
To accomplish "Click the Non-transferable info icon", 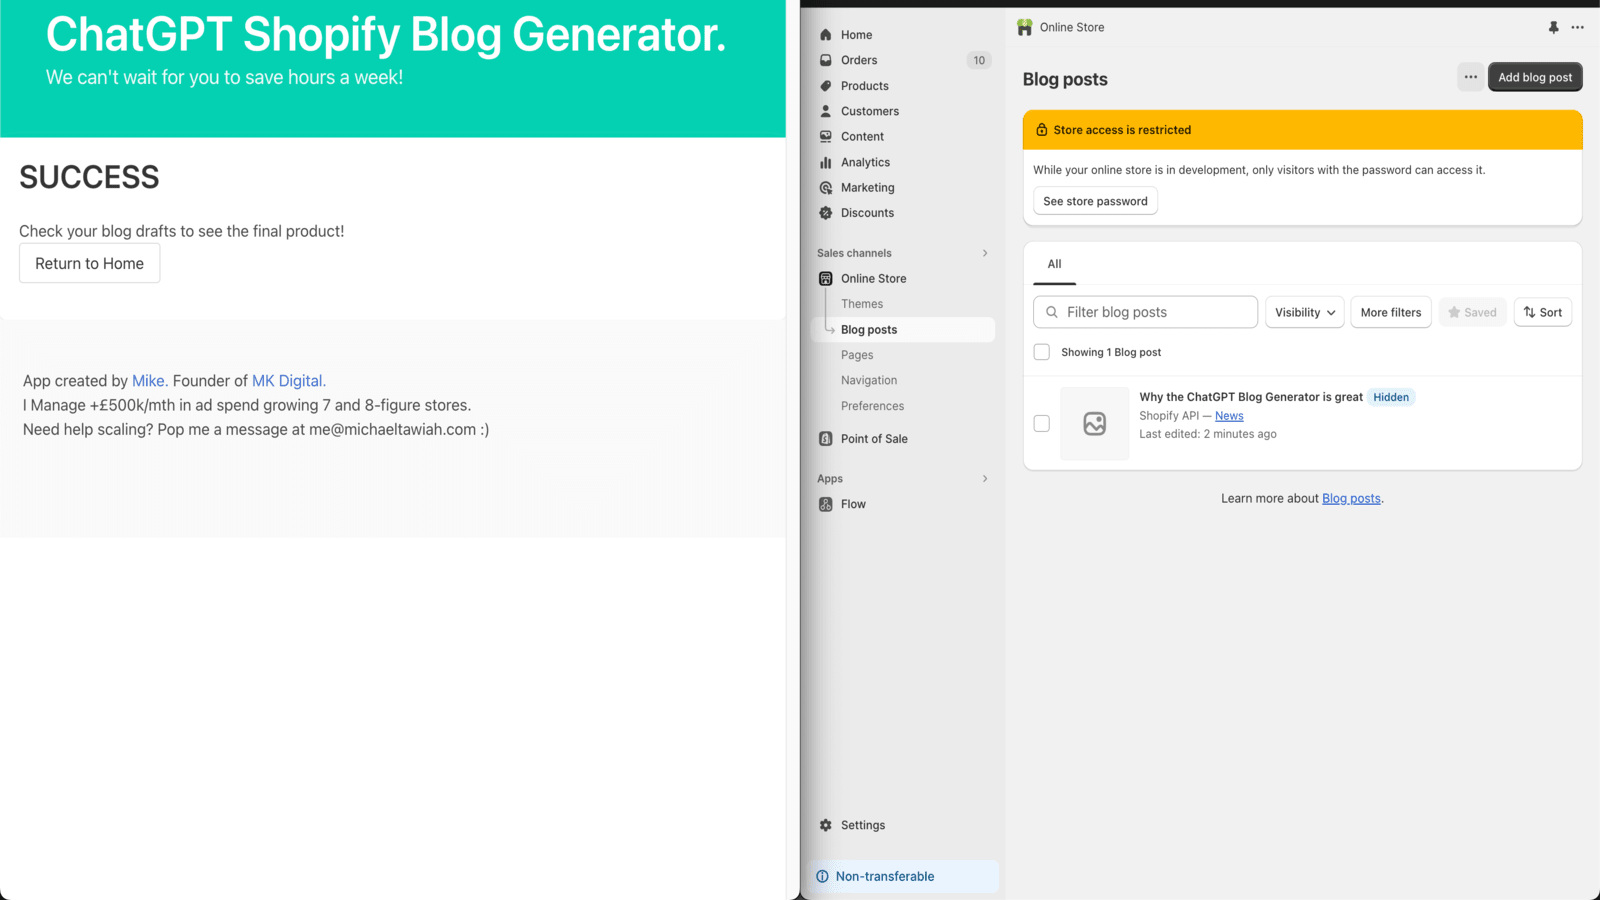I will pos(823,877).
